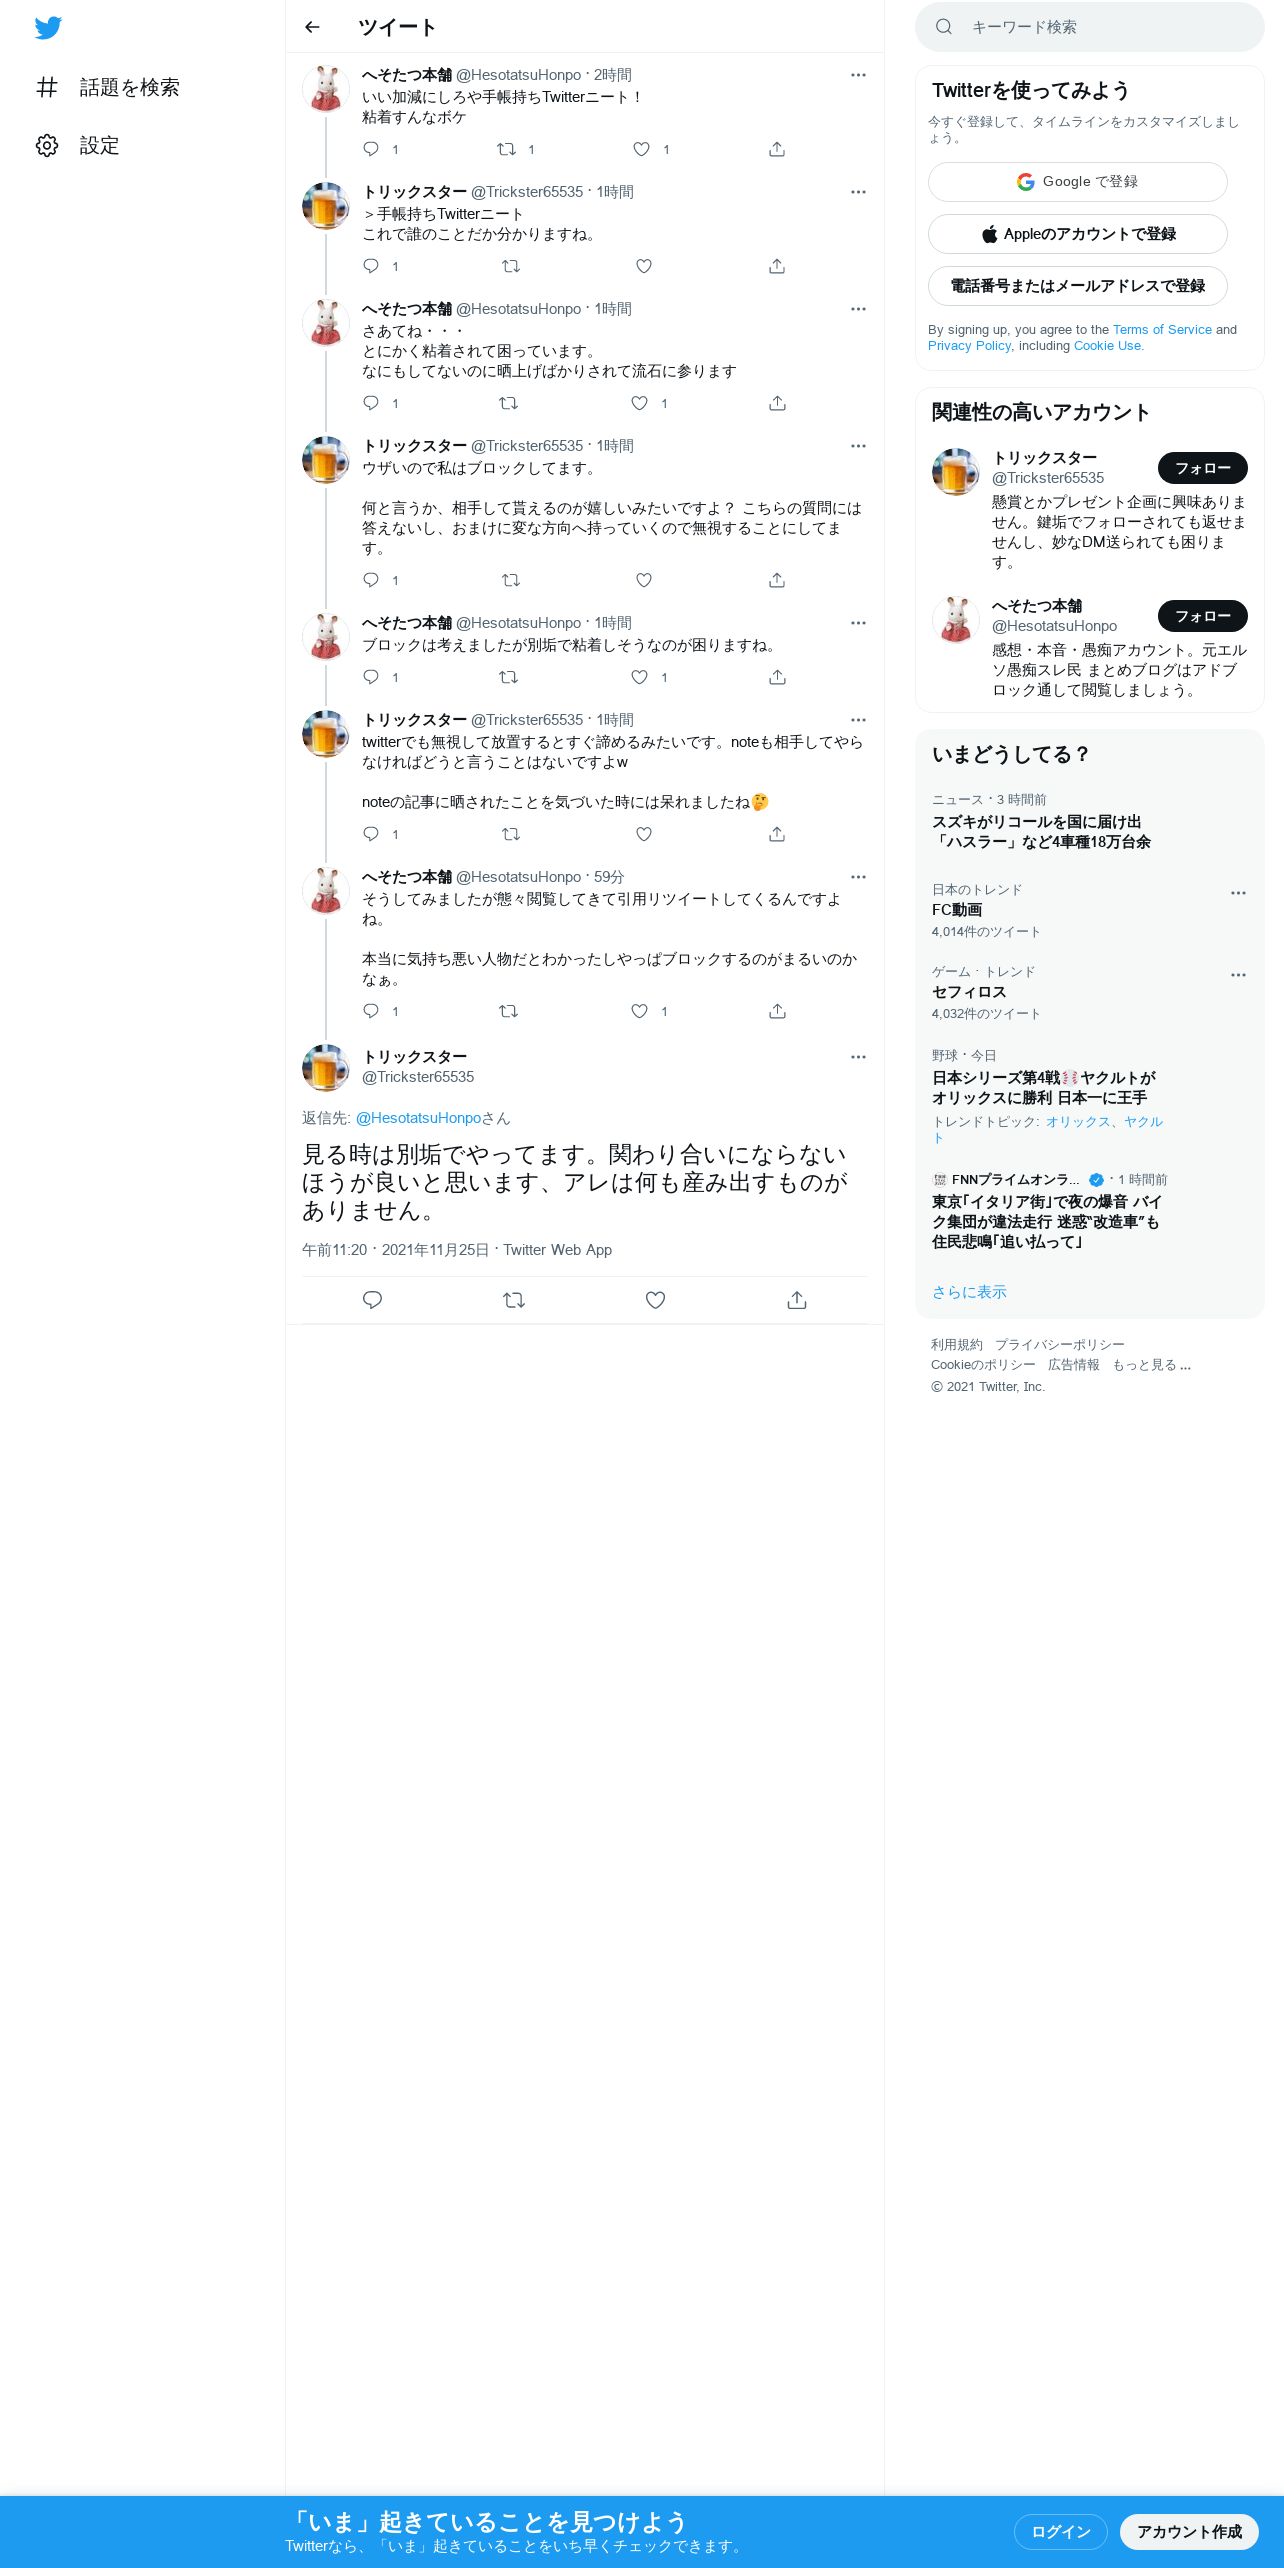1284x2568 pixels.
Task: Open more options on the first tweet
Action: click(x=858, y=75)
